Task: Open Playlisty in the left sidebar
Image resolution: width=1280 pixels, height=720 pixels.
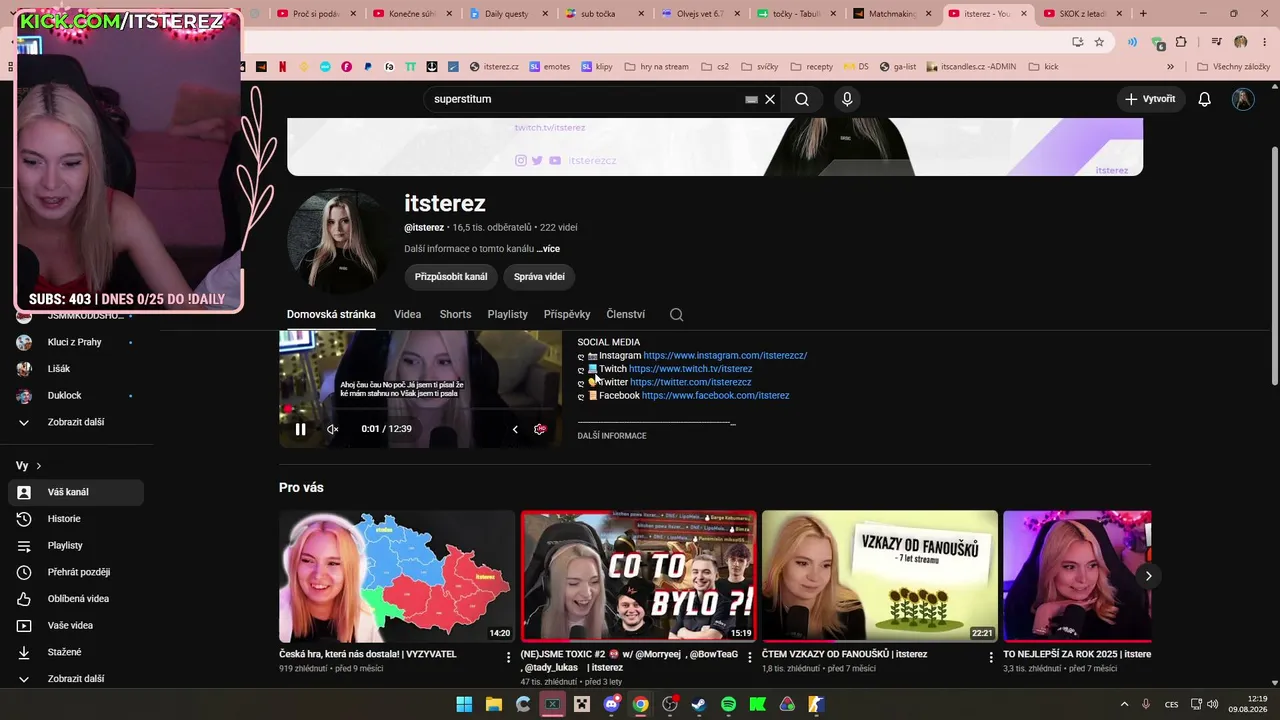Action: click(76, 545)
